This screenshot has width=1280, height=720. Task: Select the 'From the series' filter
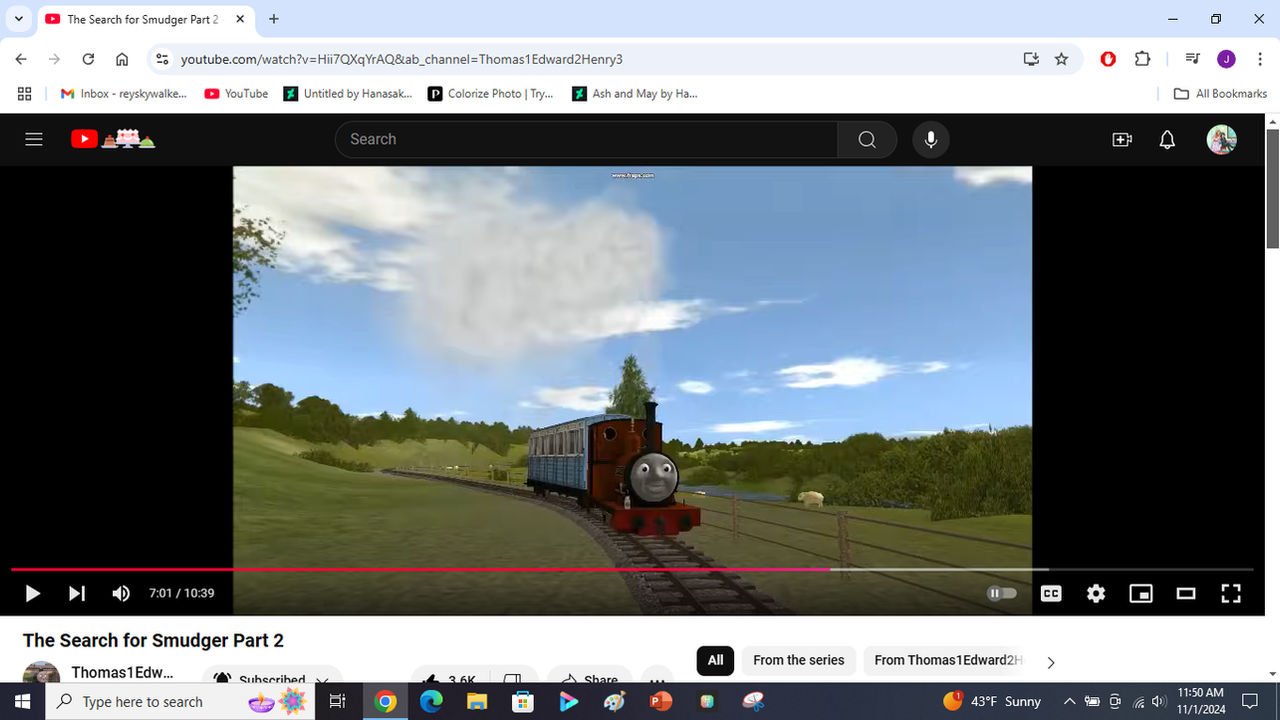(798, 660)
